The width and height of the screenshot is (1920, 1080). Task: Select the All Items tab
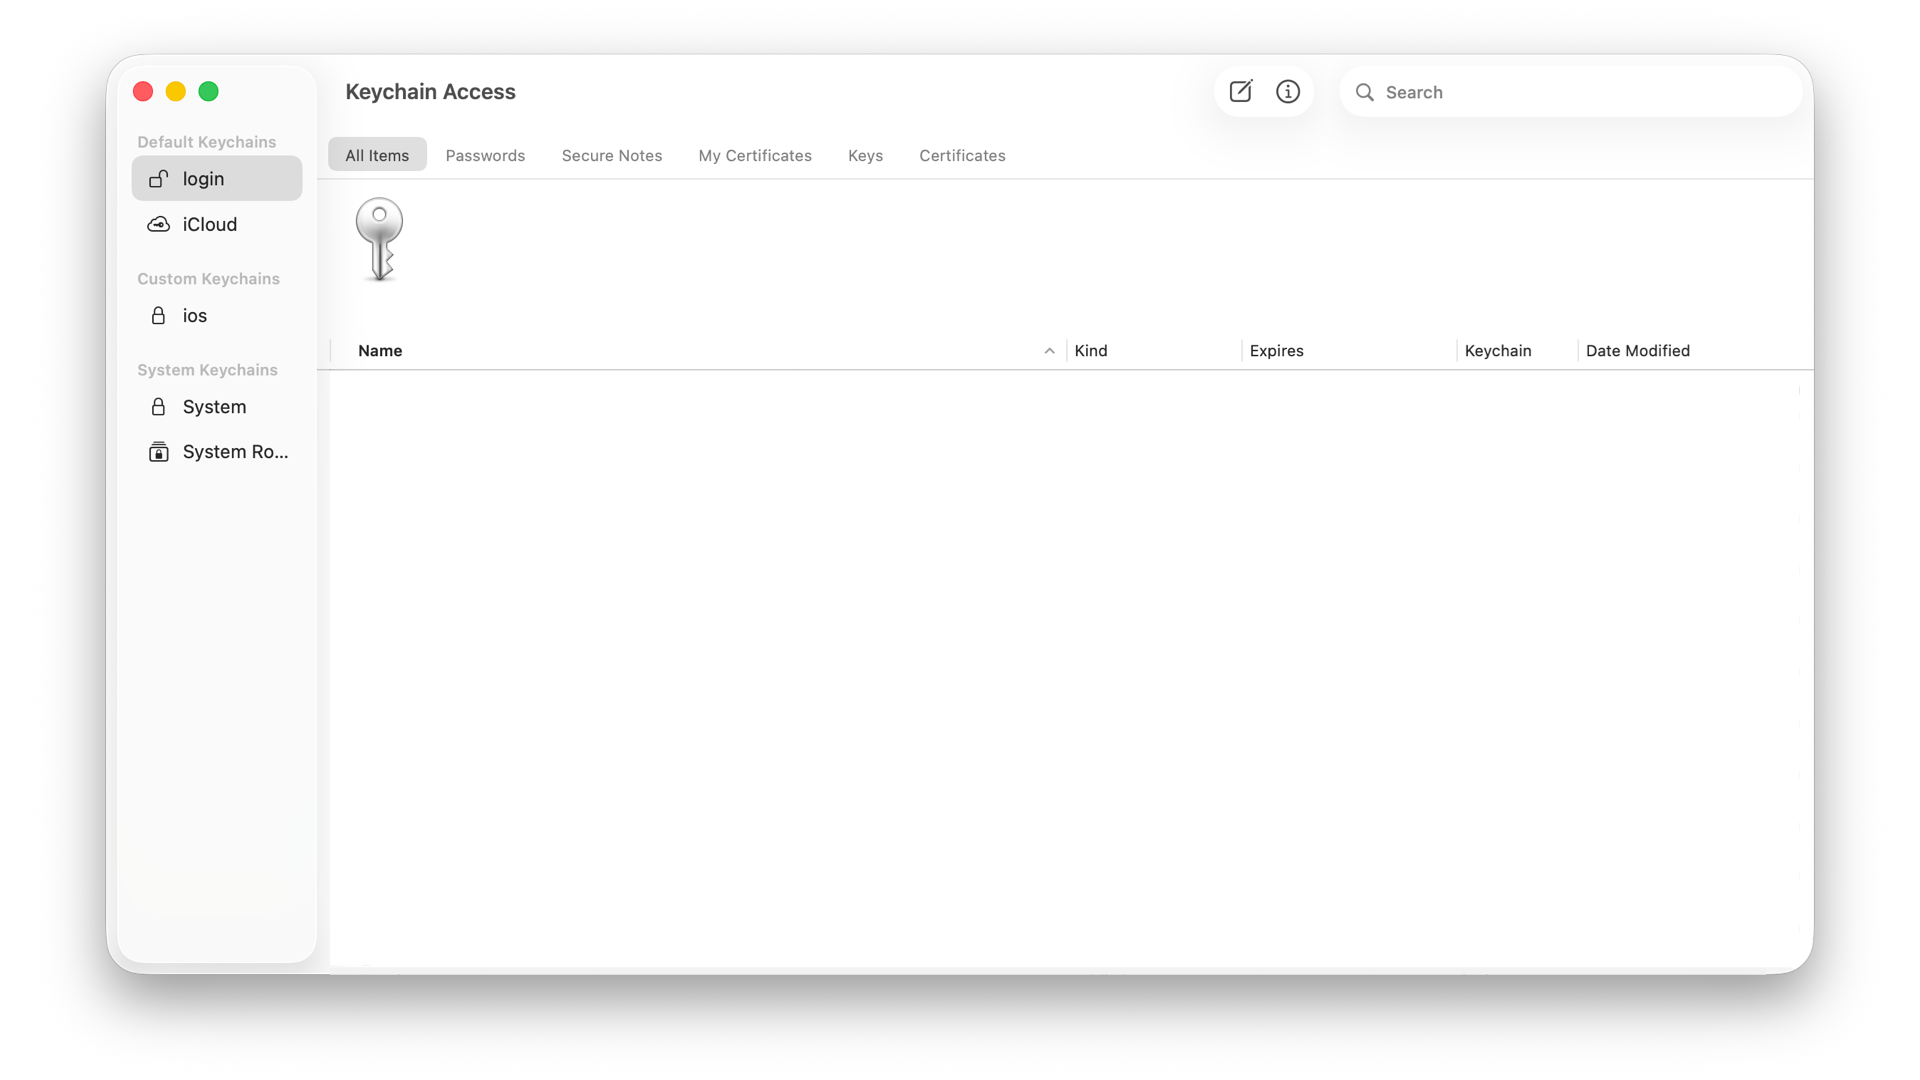click(x=377, y=155)
